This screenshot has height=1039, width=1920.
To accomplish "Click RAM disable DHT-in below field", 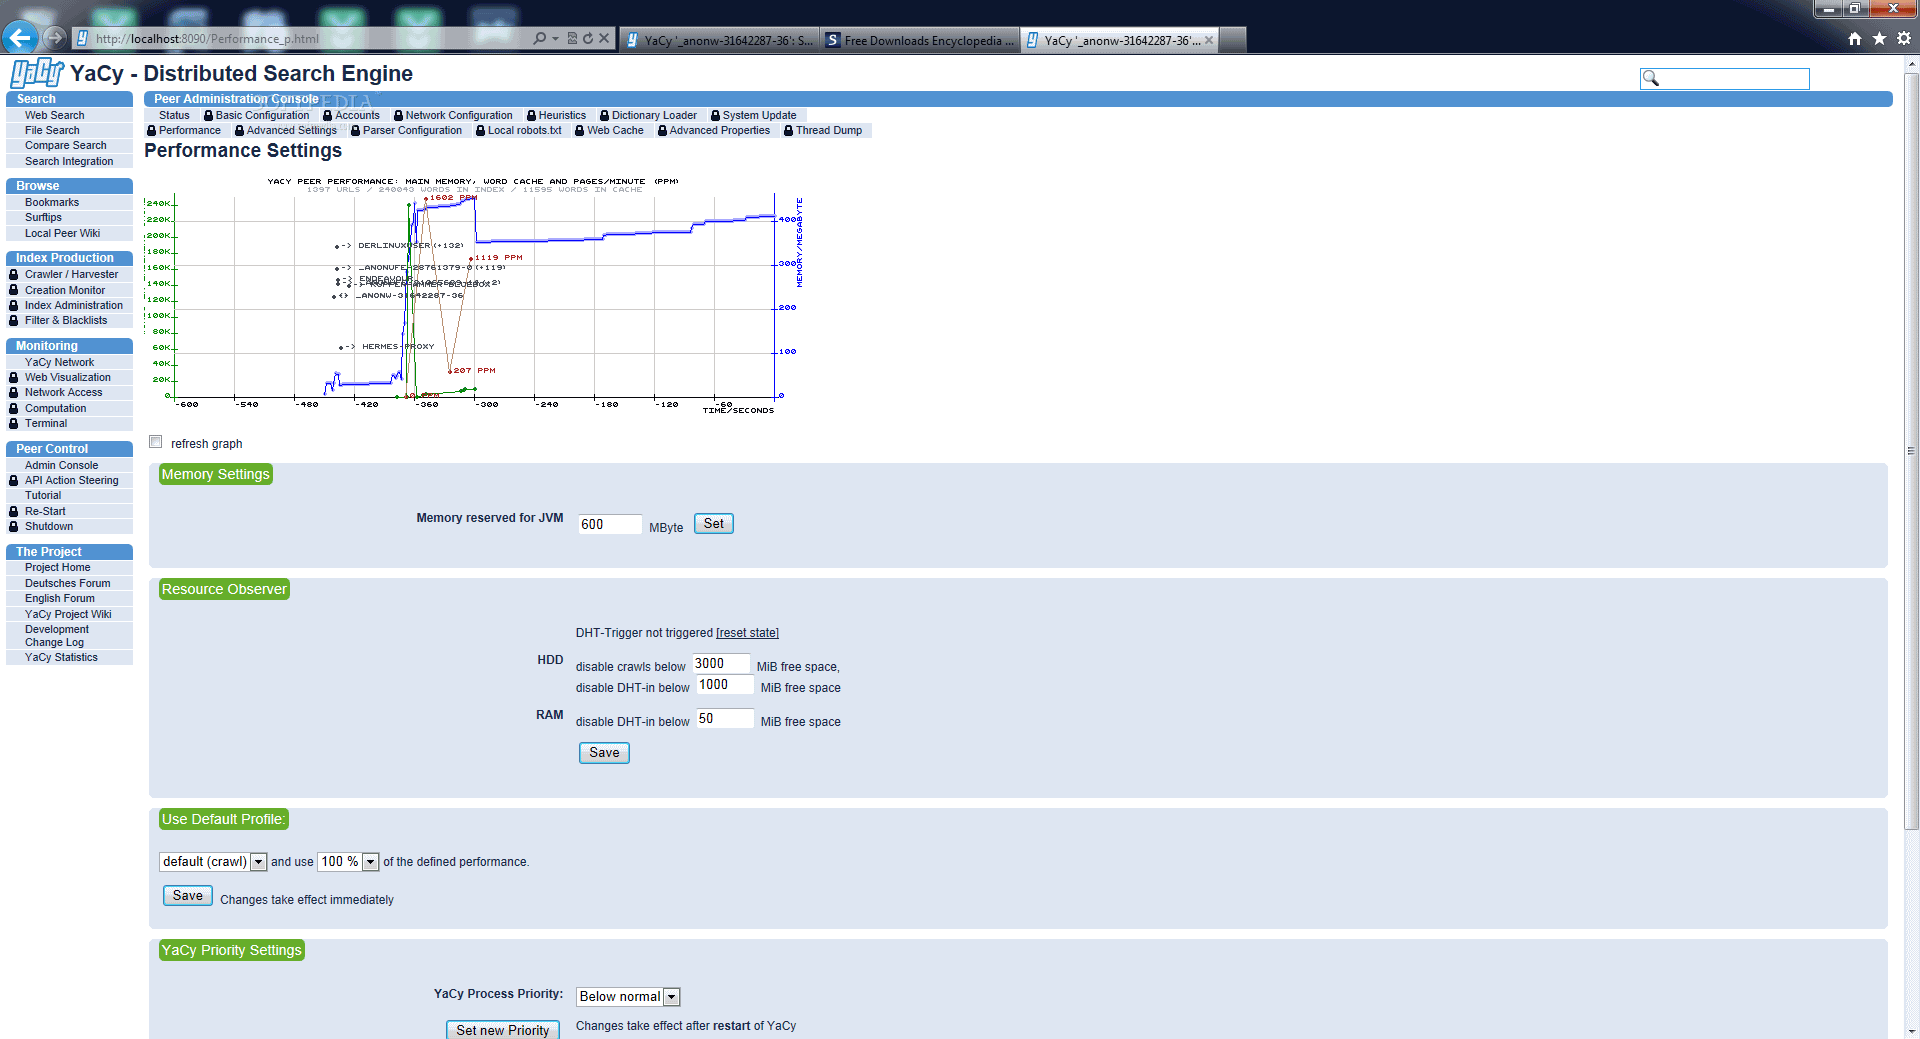I will [x=725, y=718].
